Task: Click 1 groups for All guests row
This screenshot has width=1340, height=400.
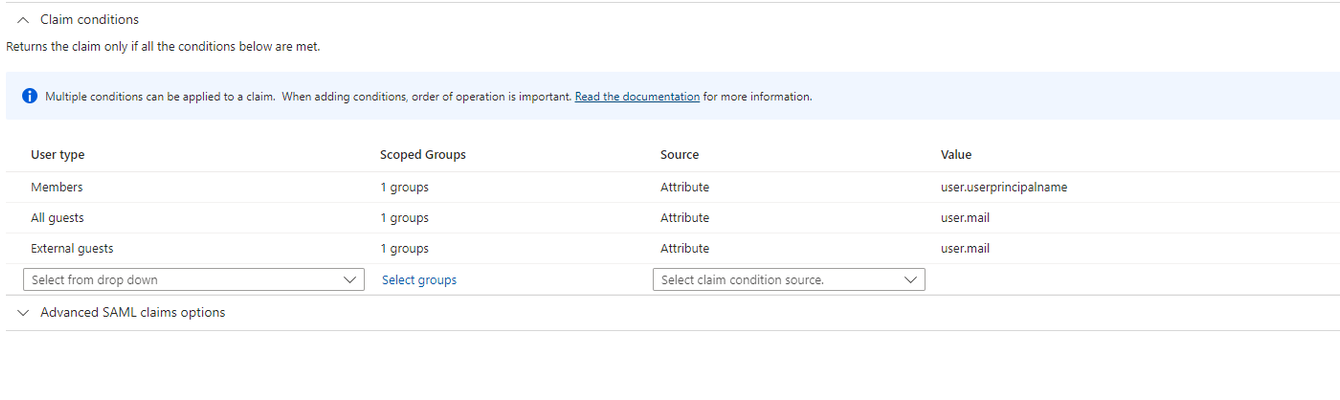Action: click(x=404, y=218)
